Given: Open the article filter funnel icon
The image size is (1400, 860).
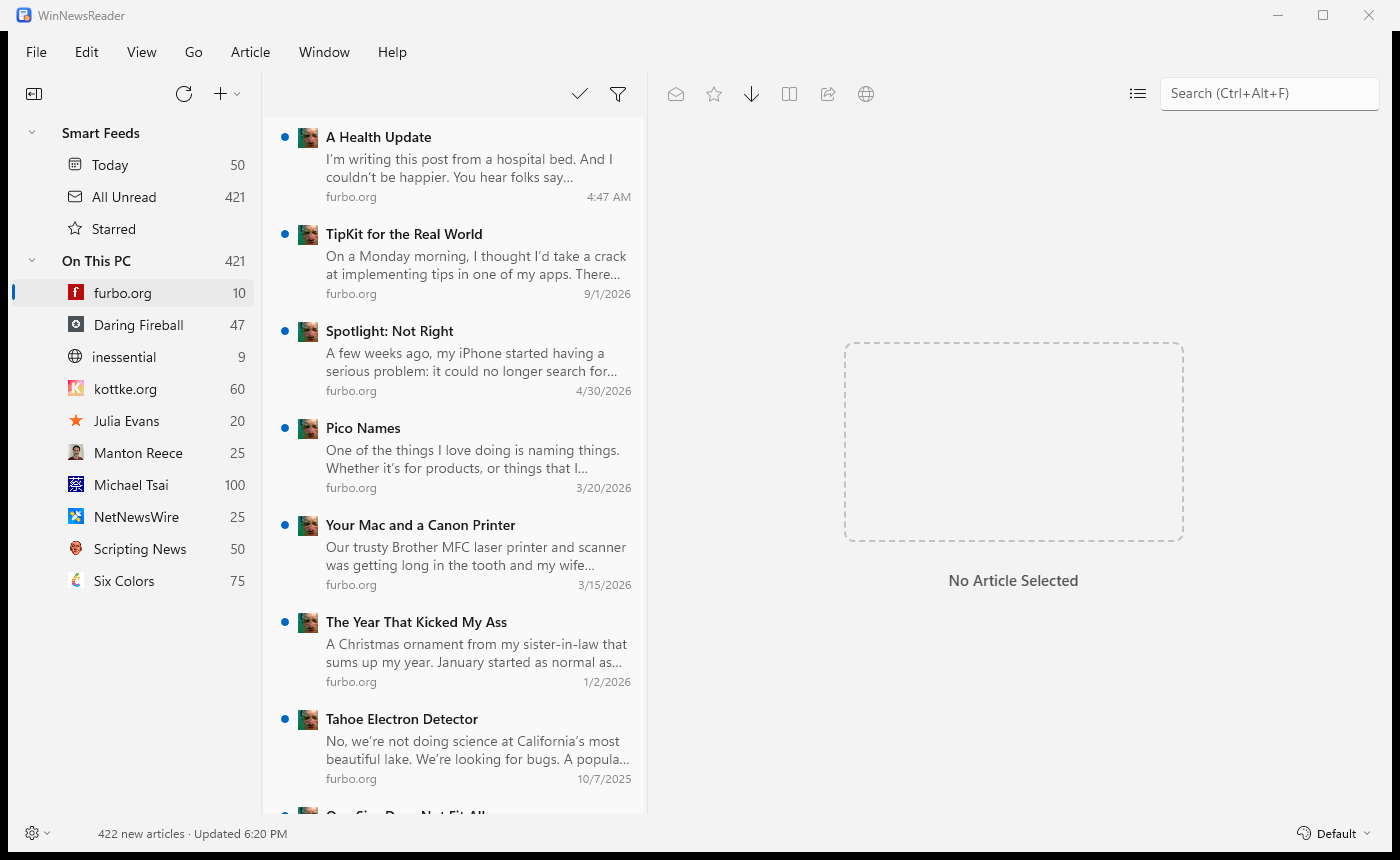Looking at the screenshot, I should [618, 94].
